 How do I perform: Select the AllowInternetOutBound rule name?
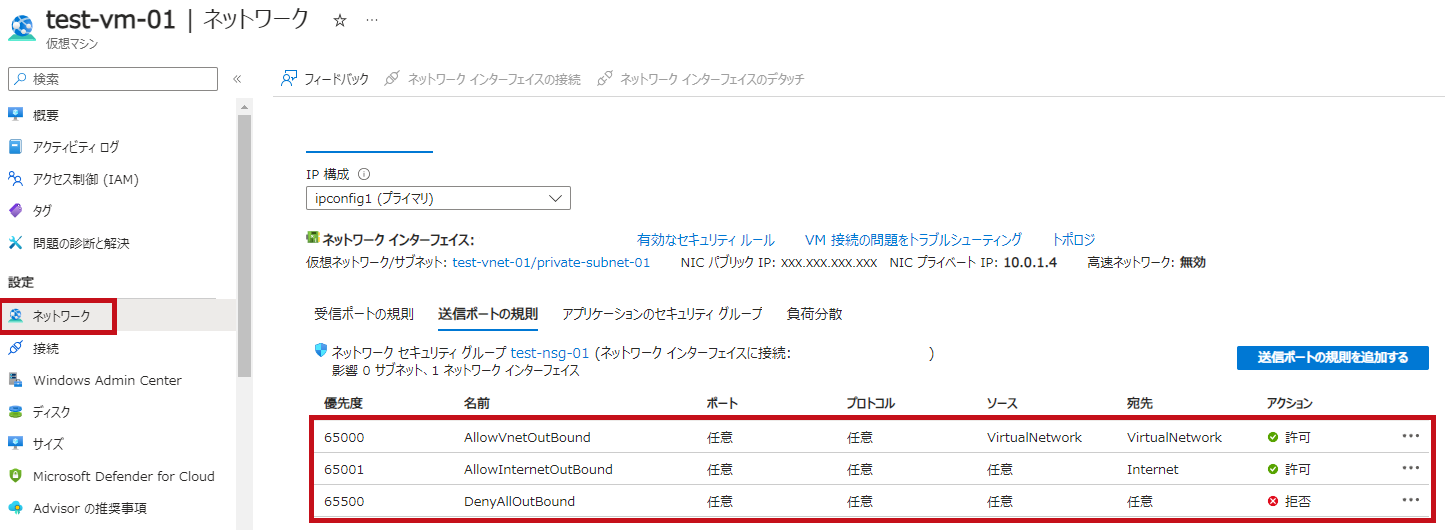(538, 469)
